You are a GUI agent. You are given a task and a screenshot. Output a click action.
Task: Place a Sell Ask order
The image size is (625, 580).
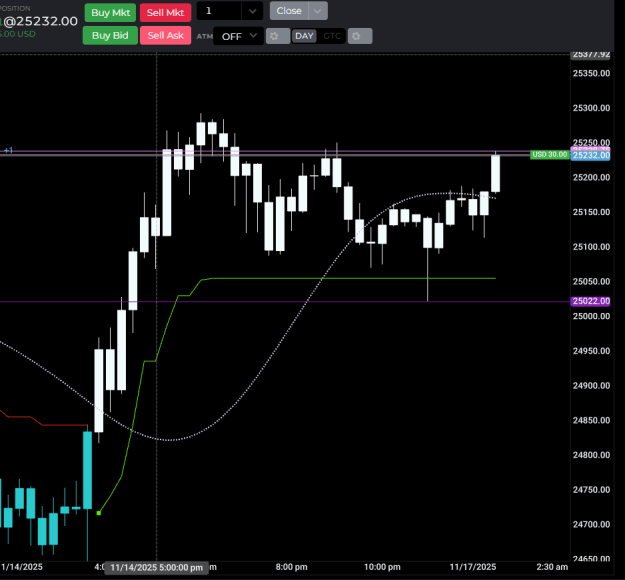coord(165,35)
